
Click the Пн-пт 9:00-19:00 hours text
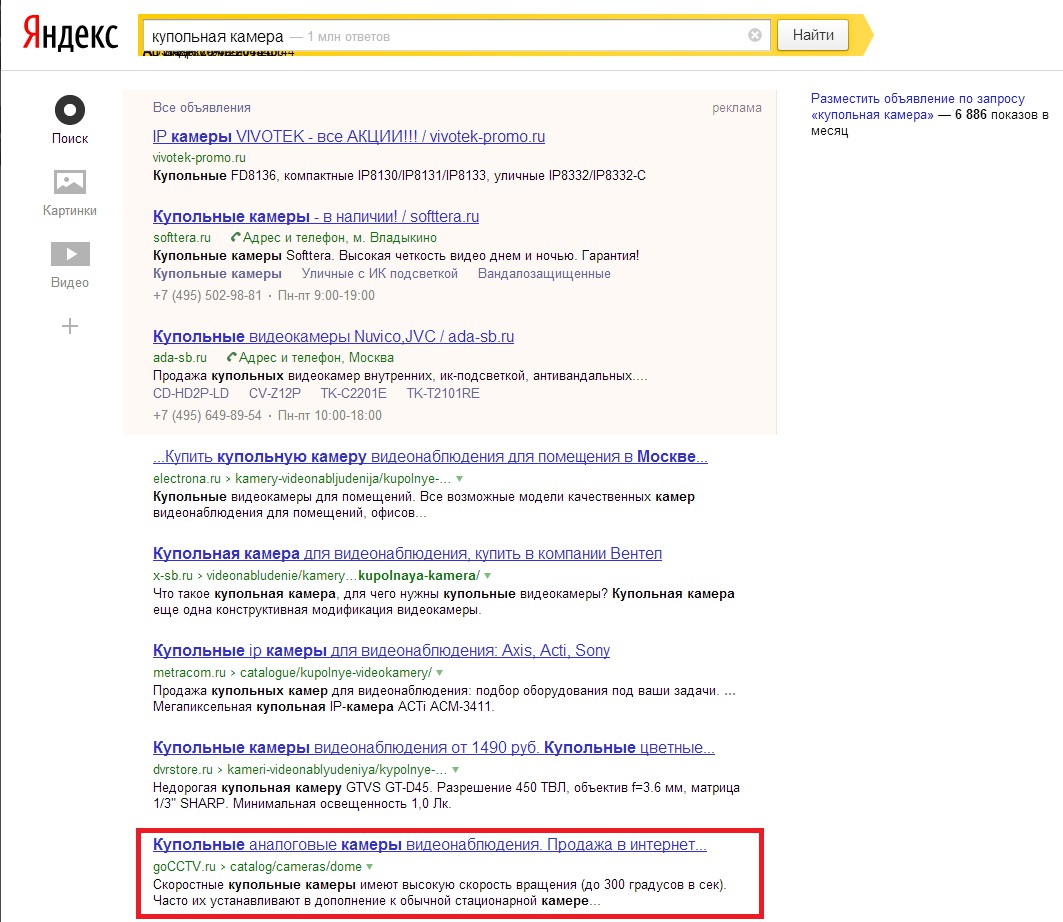pyautogui.click(x=326, y=296)
